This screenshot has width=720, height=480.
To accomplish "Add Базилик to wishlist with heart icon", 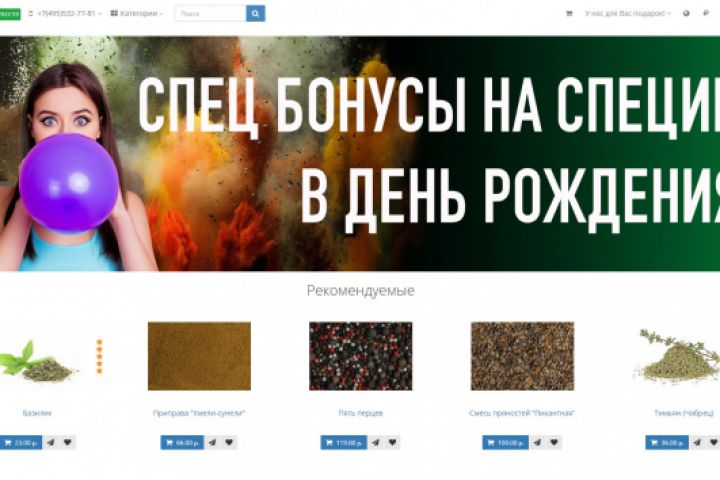I will [68, 442].
